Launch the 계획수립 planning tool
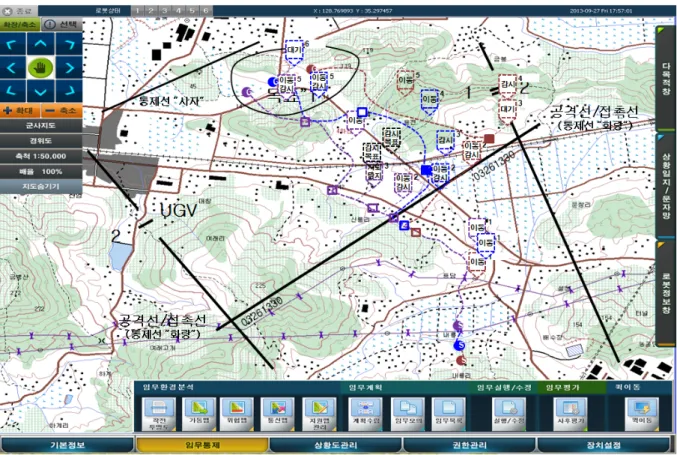This screenshot has height=455, width=677. [x=365, y=414]
